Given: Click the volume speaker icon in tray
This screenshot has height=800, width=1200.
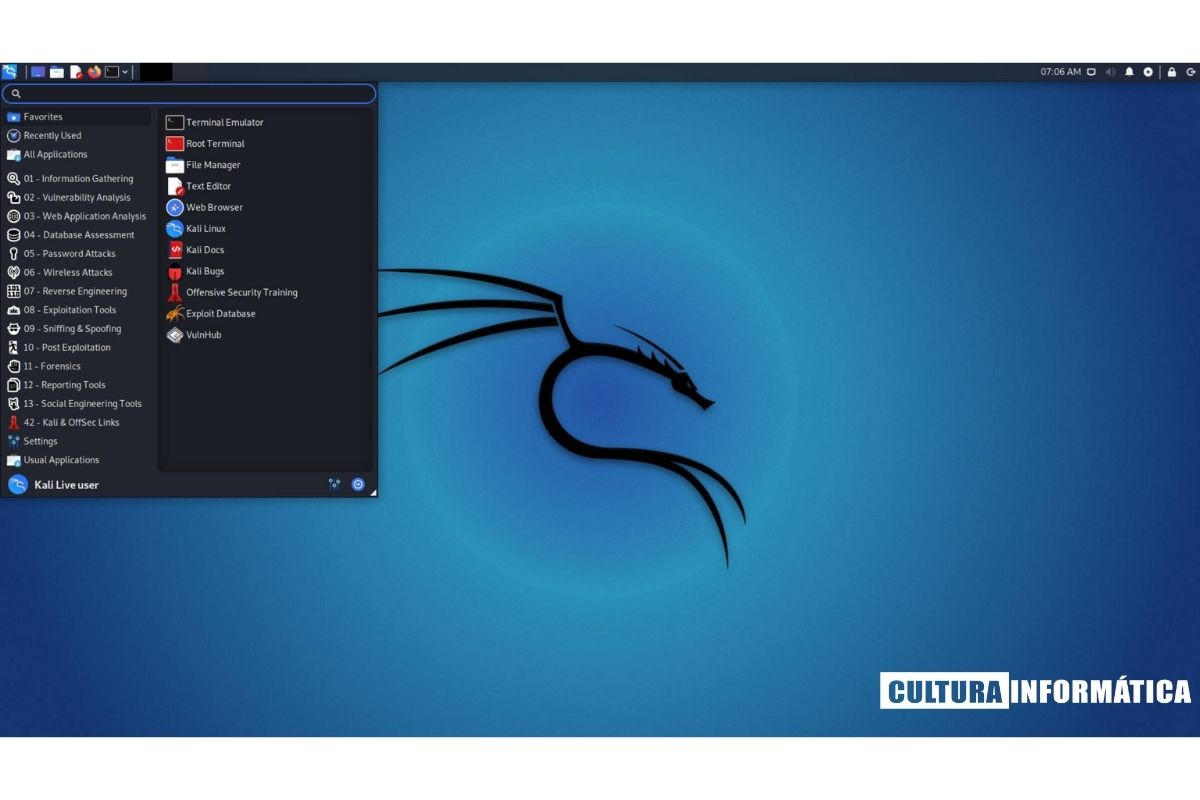Looking at the screenshot, I should pyautogui.click(x=1110, y=72).
